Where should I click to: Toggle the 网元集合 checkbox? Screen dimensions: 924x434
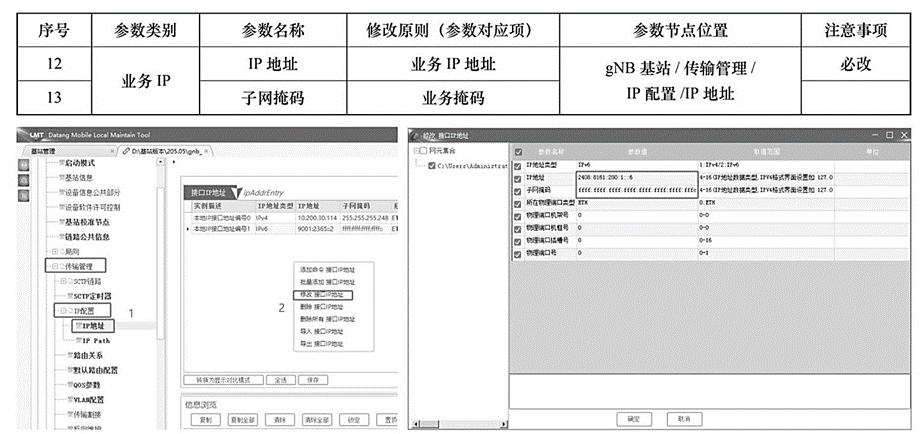click(x=424, y=150)
